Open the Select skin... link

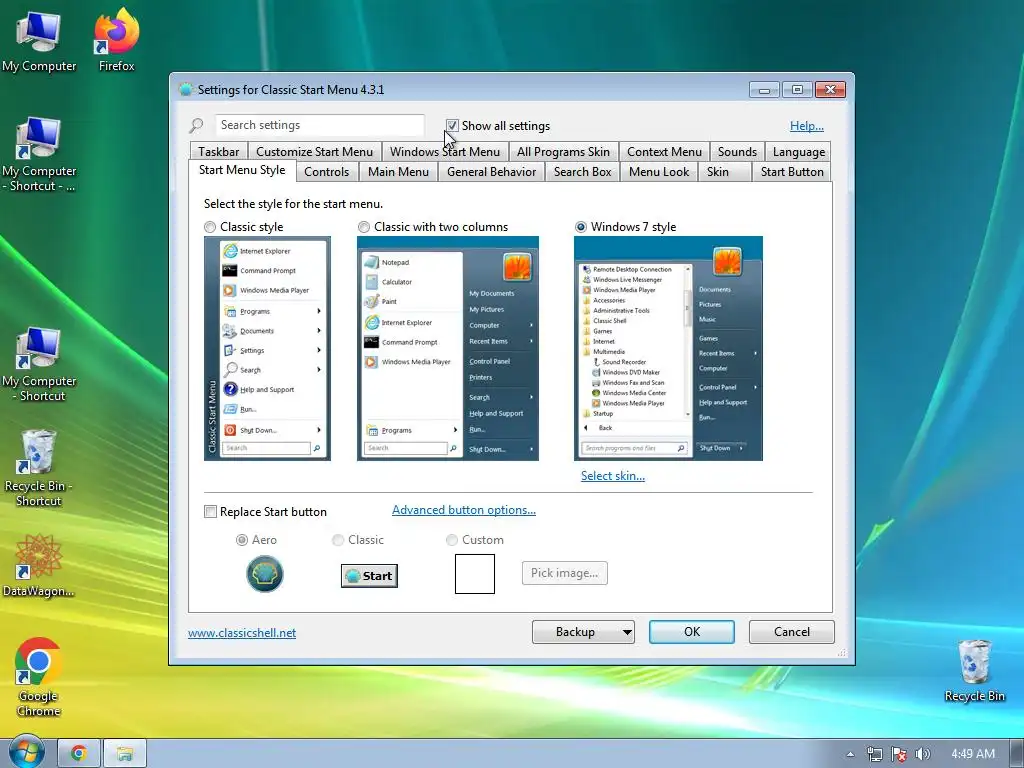tap(613, 476)
